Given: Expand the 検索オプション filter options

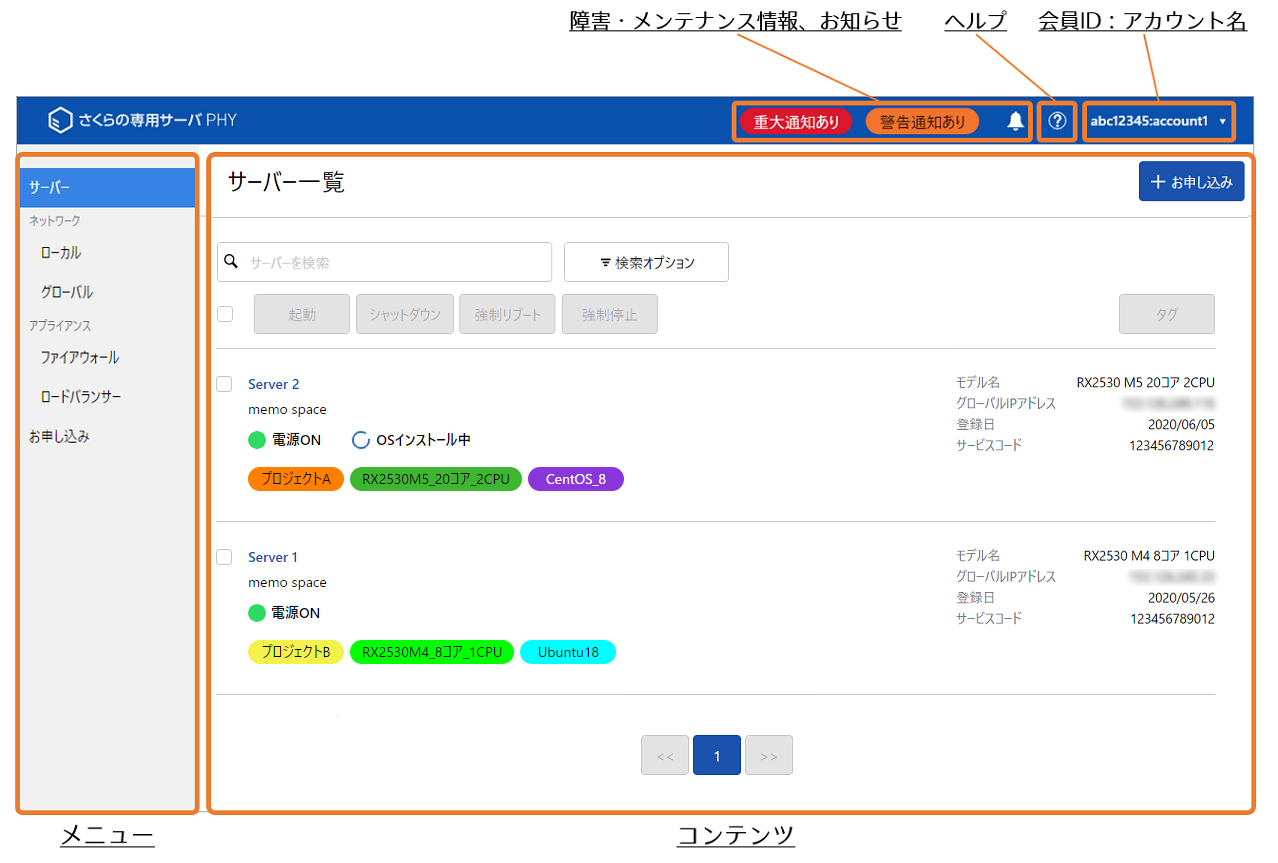Looking at the screenshot, I should coord(646,262).
